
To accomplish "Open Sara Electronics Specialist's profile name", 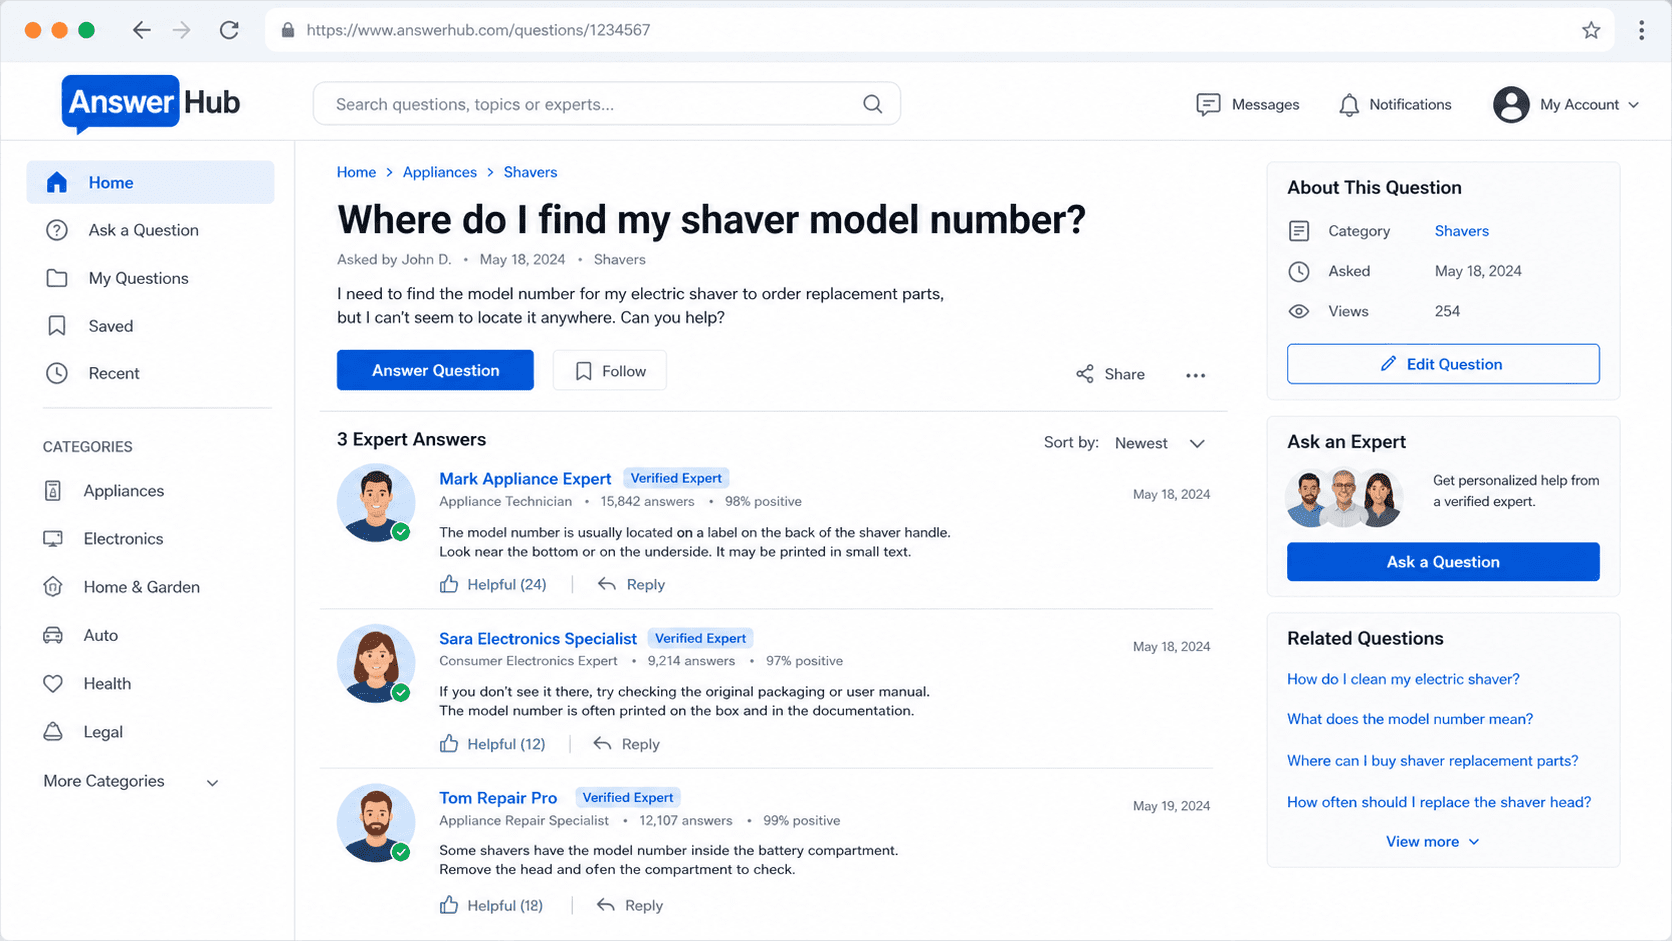I will click(x=538, y=638).
